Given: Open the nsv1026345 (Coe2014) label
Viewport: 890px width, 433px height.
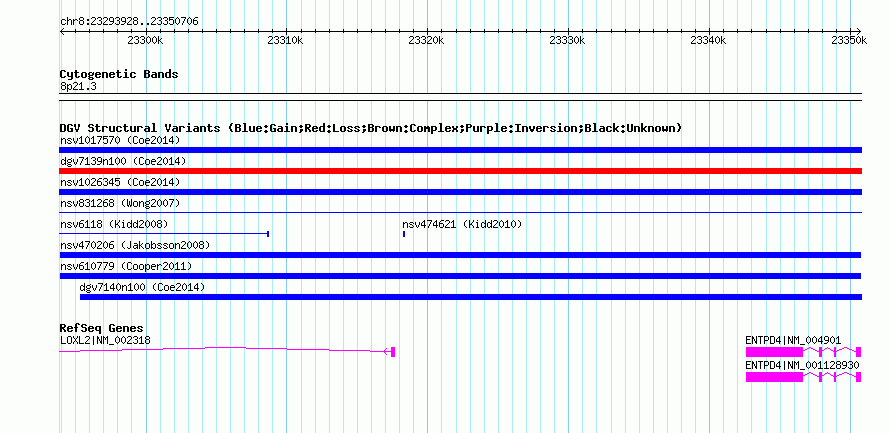Looking at the screenshot, I should [x=120, y=182].
